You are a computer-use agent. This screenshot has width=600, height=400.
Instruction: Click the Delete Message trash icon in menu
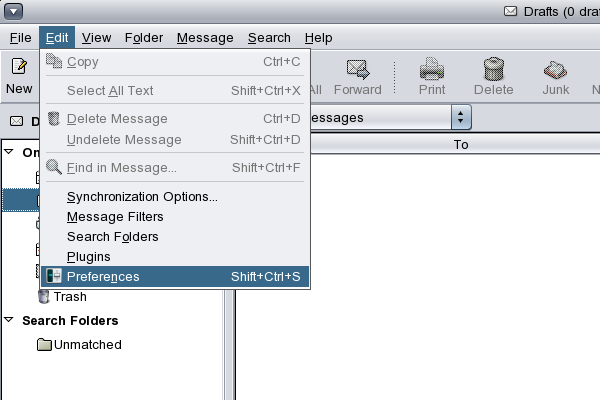[x=54, y=118]
